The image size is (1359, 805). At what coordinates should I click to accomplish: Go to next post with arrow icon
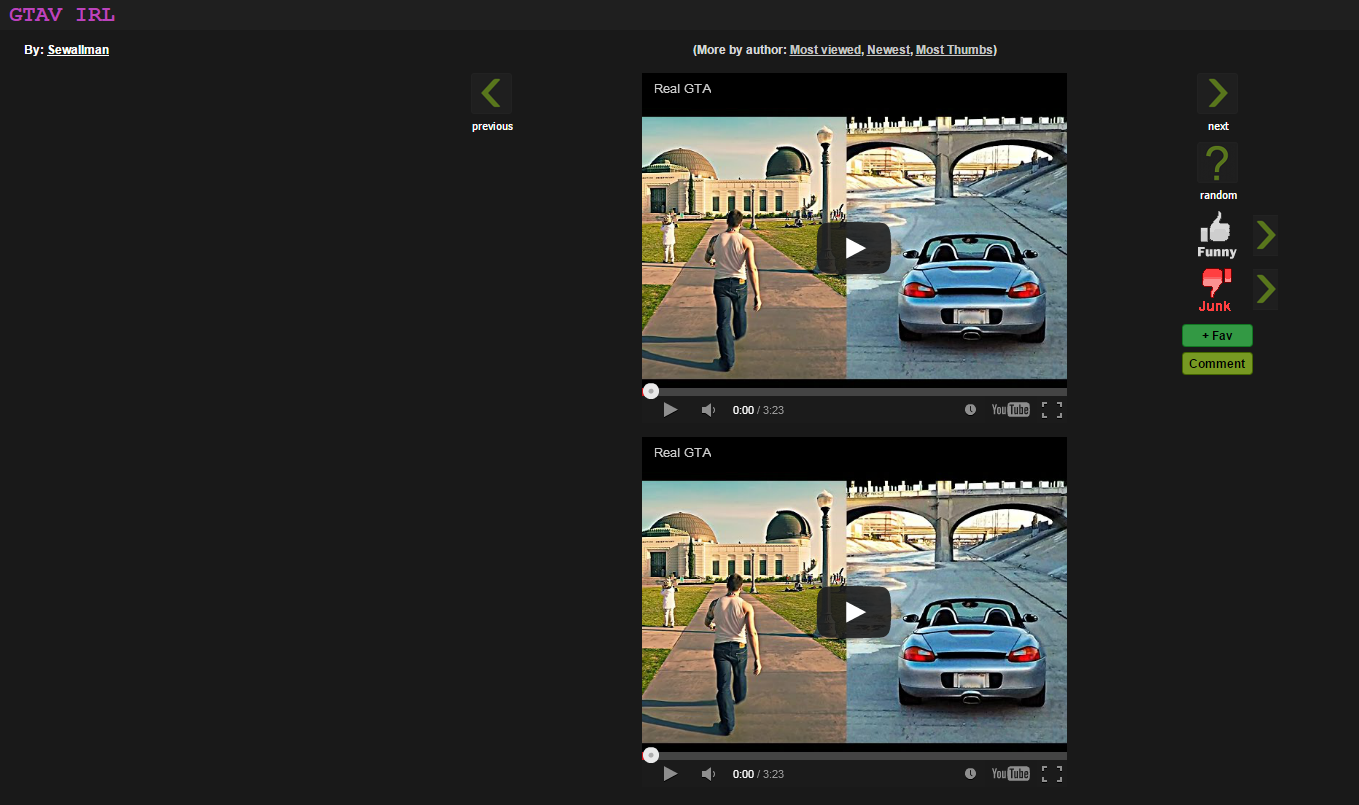(x=1217, y=93)
